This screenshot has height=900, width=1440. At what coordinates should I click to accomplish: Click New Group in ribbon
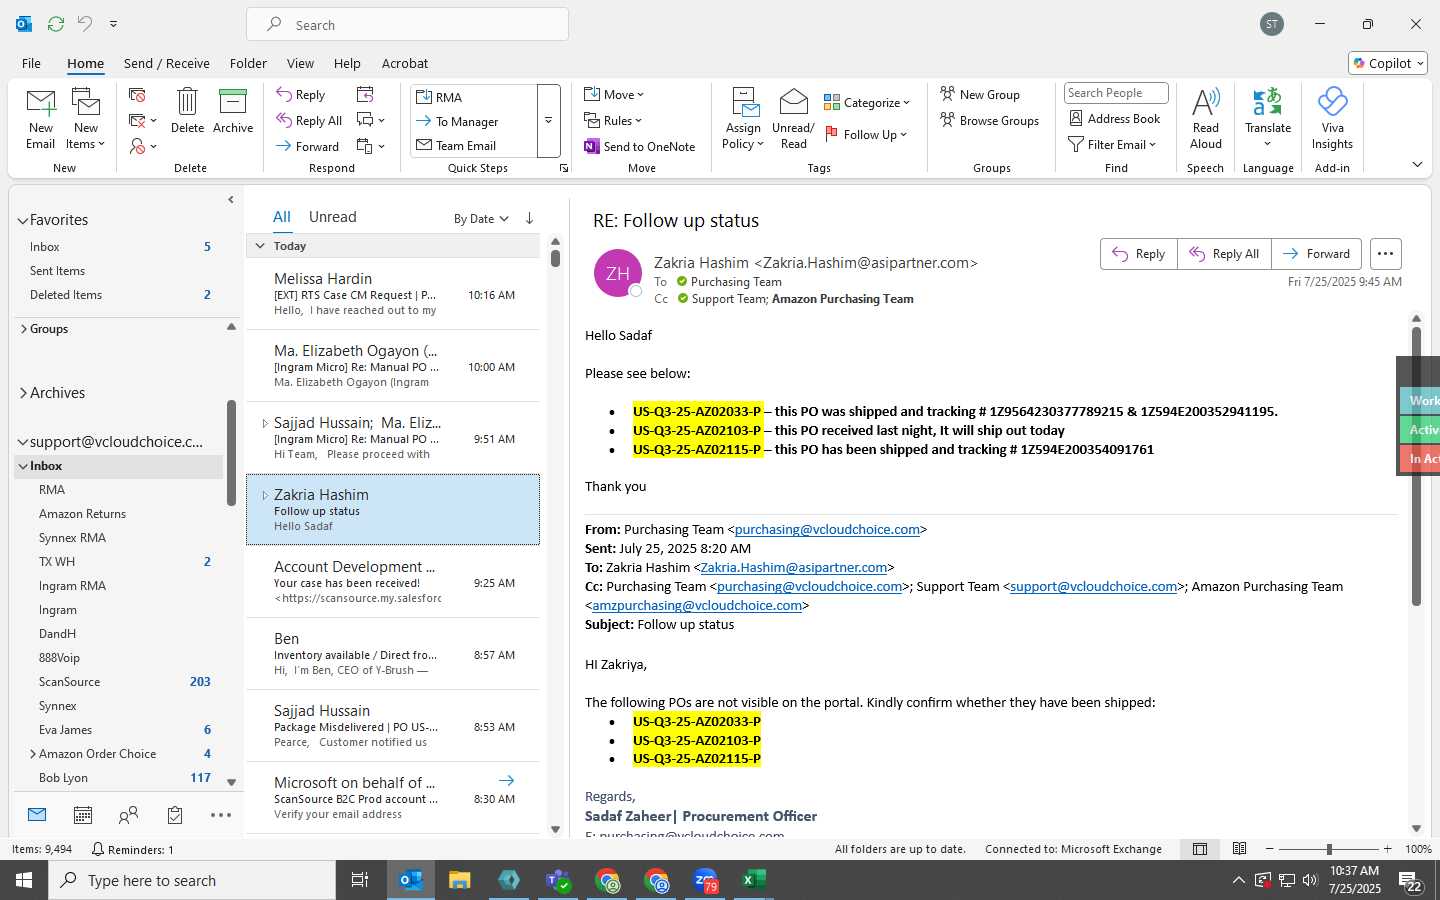(x=980, y=94)
